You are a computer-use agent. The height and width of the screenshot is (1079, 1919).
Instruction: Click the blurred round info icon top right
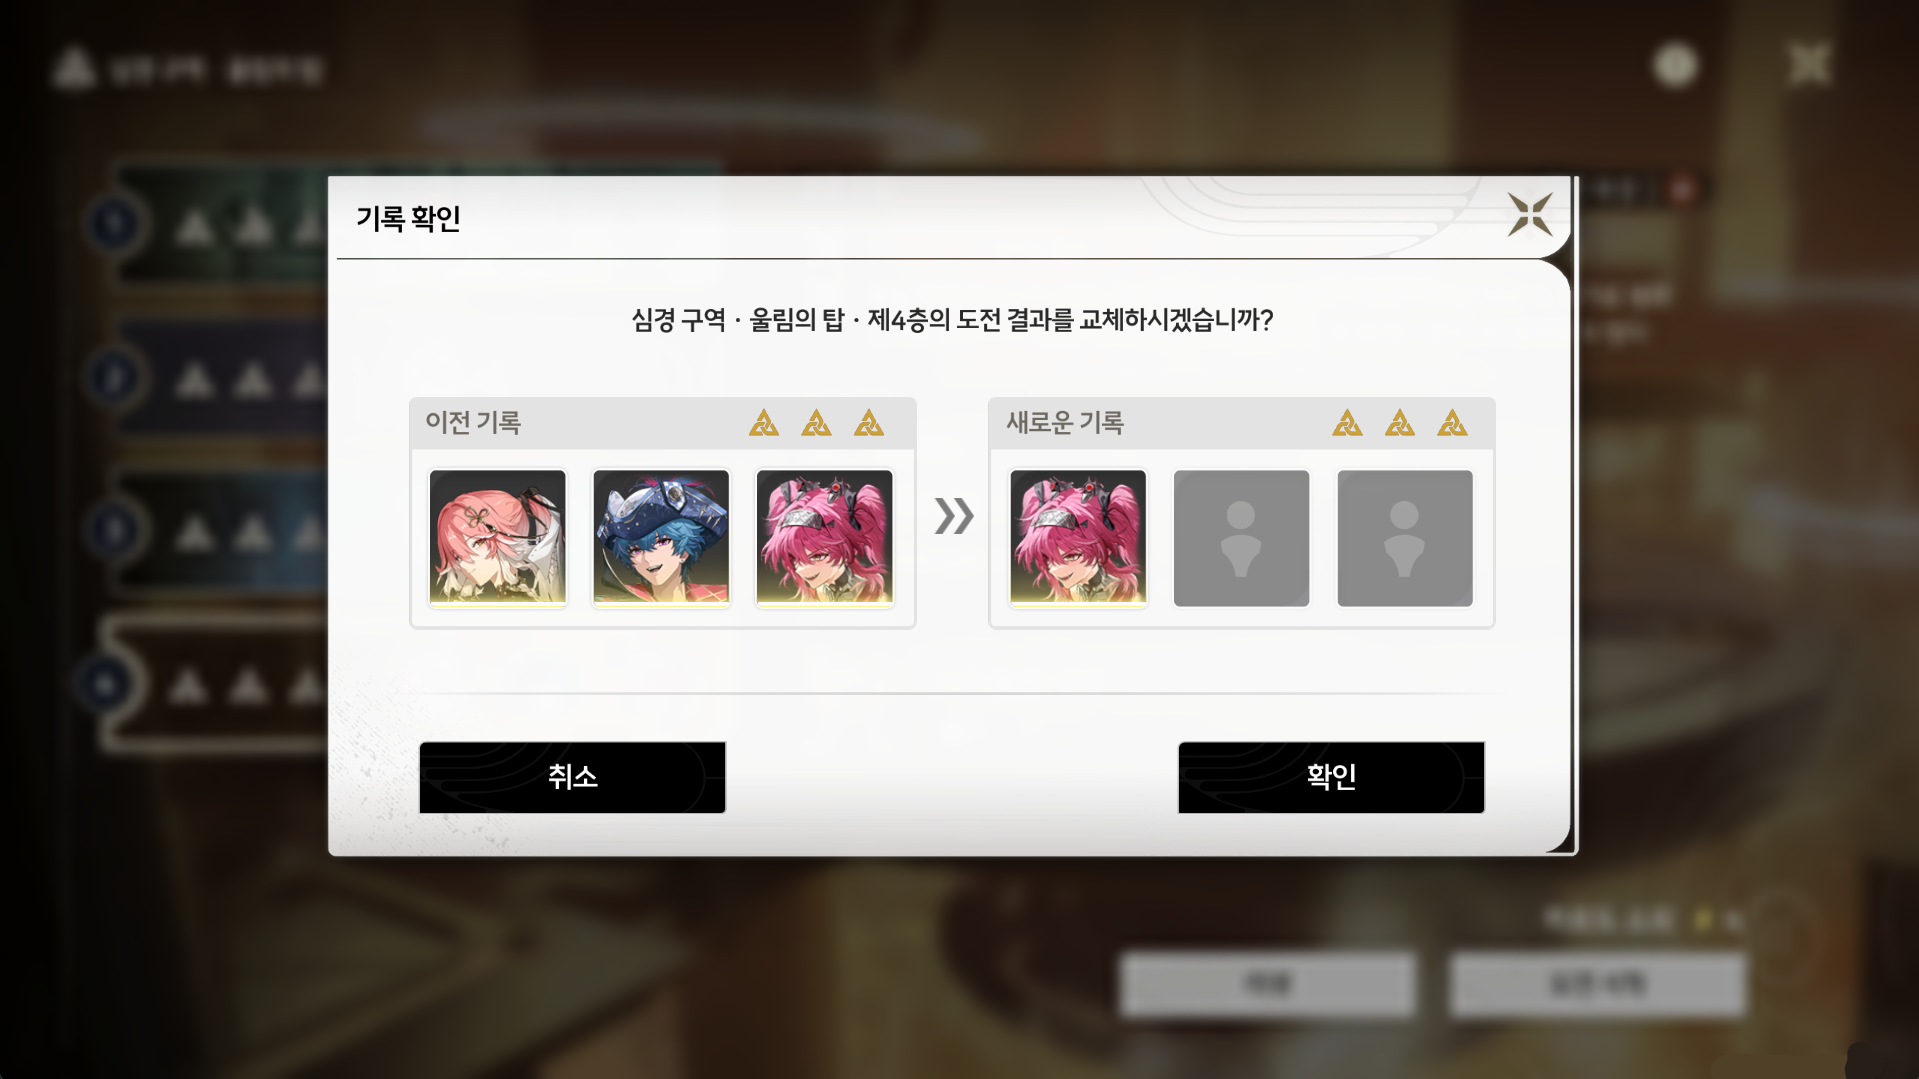[x=1676, y=65]
